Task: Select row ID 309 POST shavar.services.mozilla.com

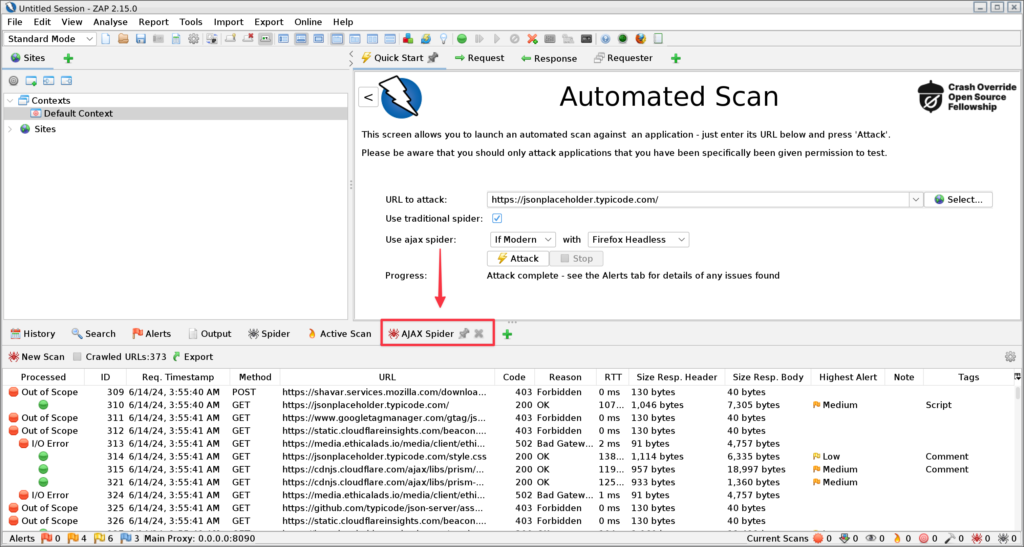Action: tap(509, 392)
